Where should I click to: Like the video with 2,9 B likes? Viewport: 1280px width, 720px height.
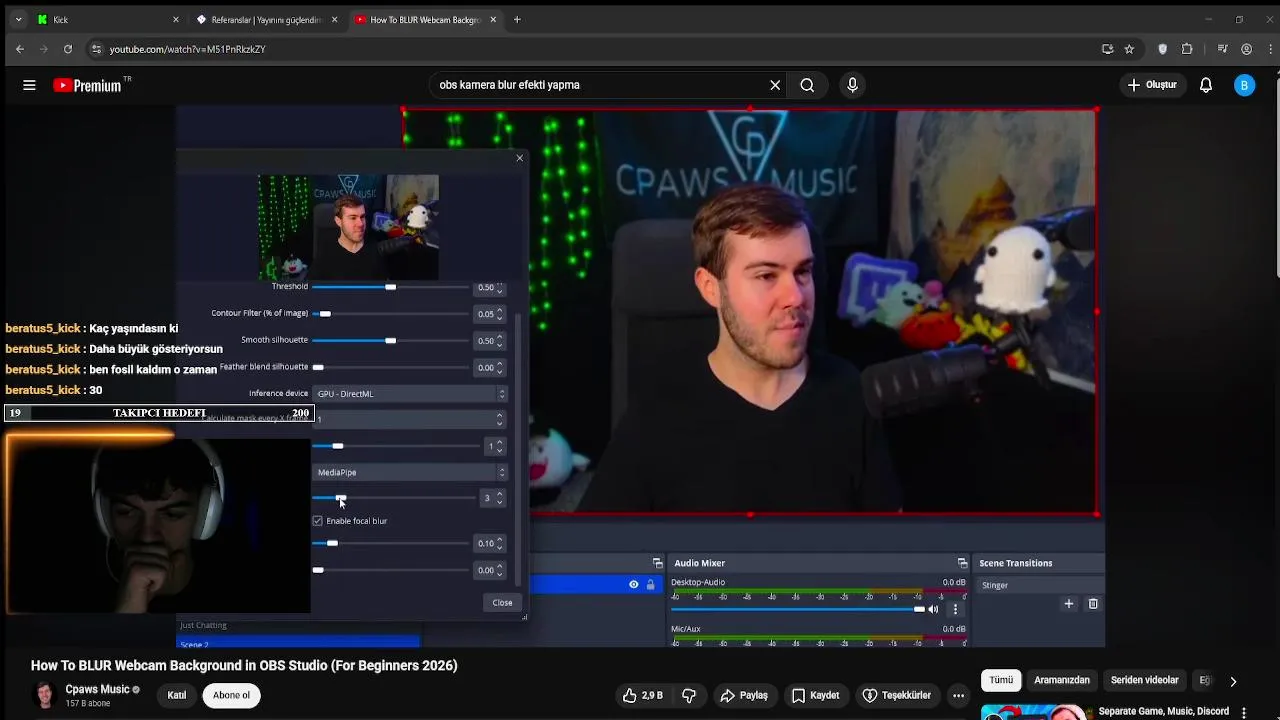642,695
